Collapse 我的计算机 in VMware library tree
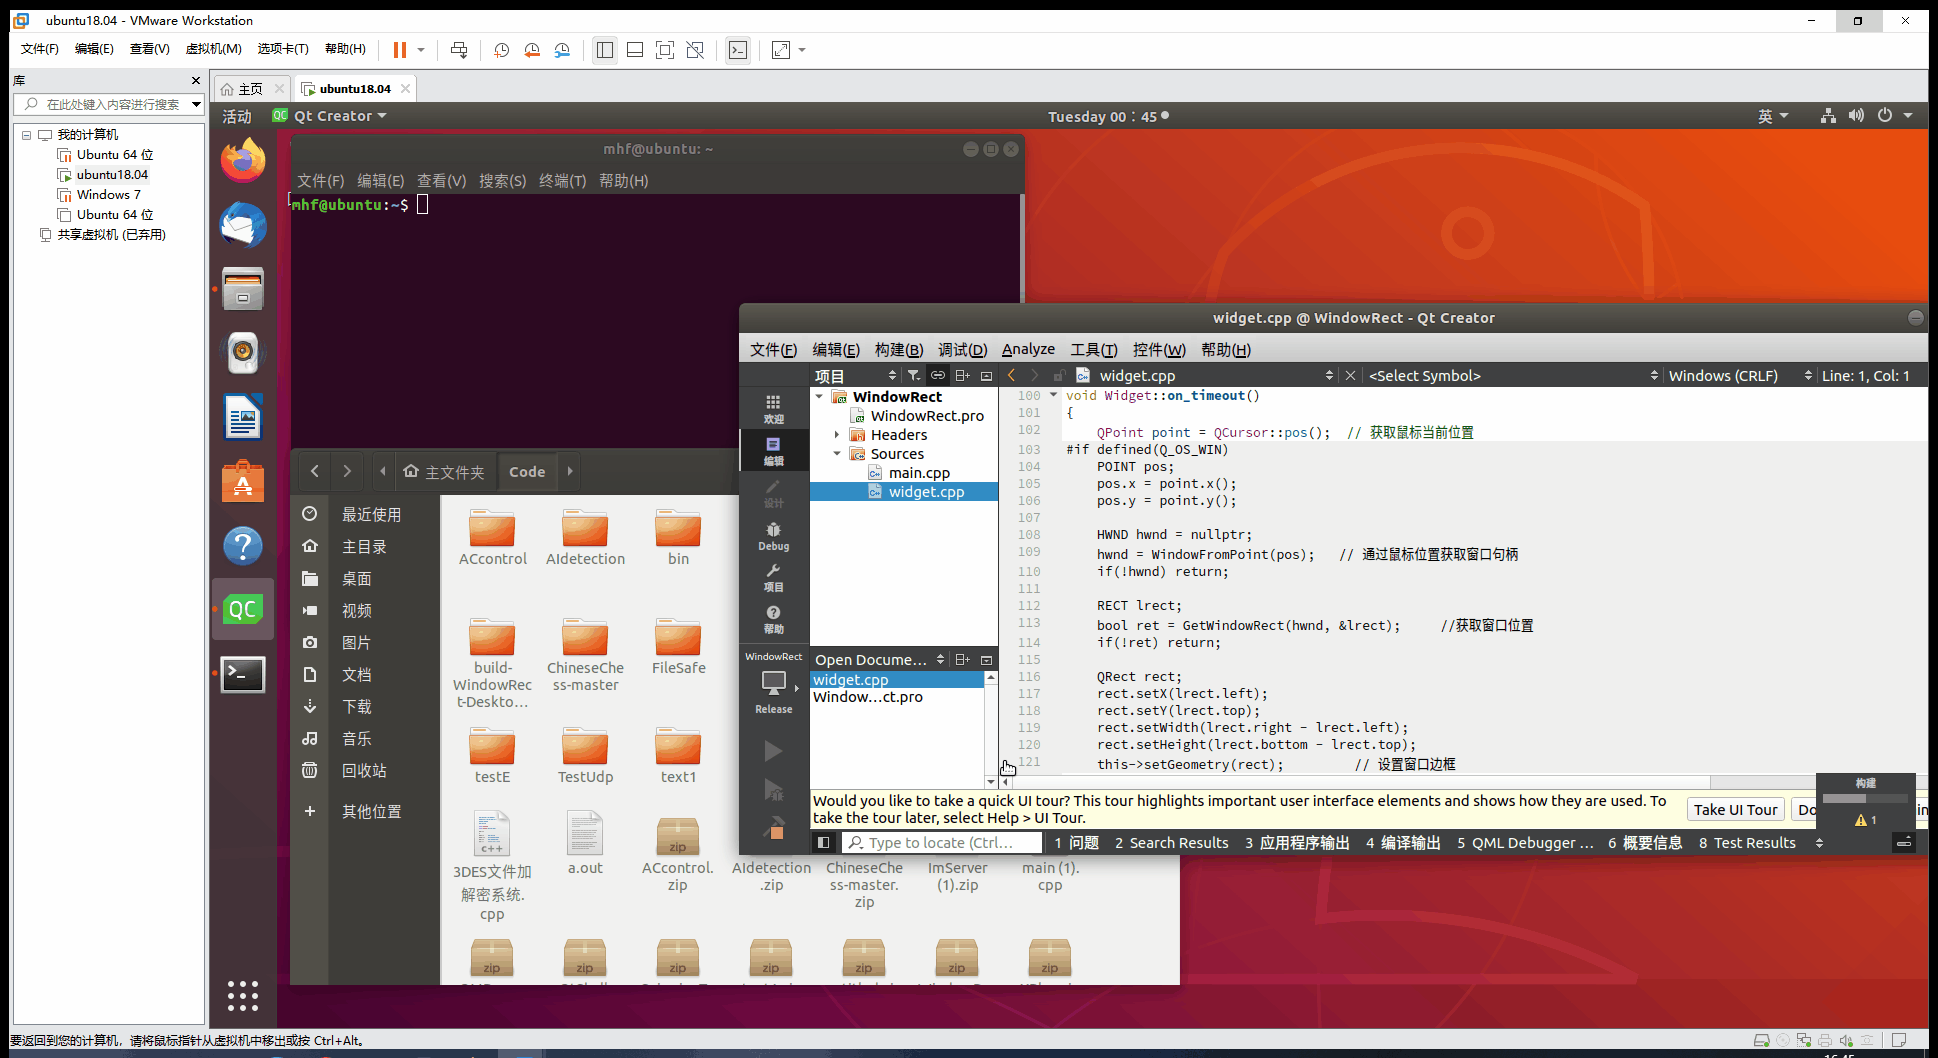This screenshot has width=1938, height=1058. tap(27, 134)
